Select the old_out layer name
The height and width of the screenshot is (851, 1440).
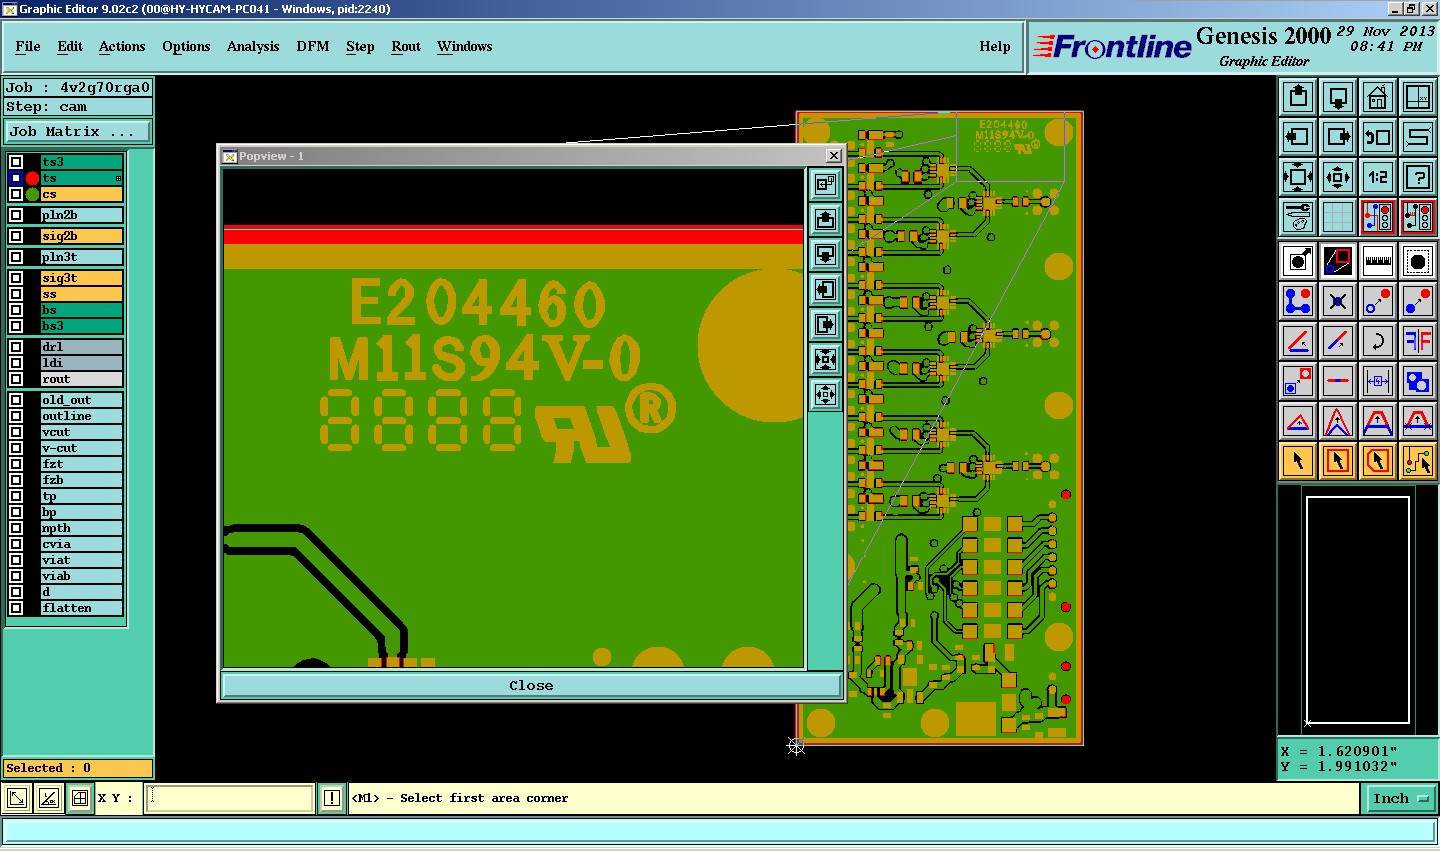(81, 400)
